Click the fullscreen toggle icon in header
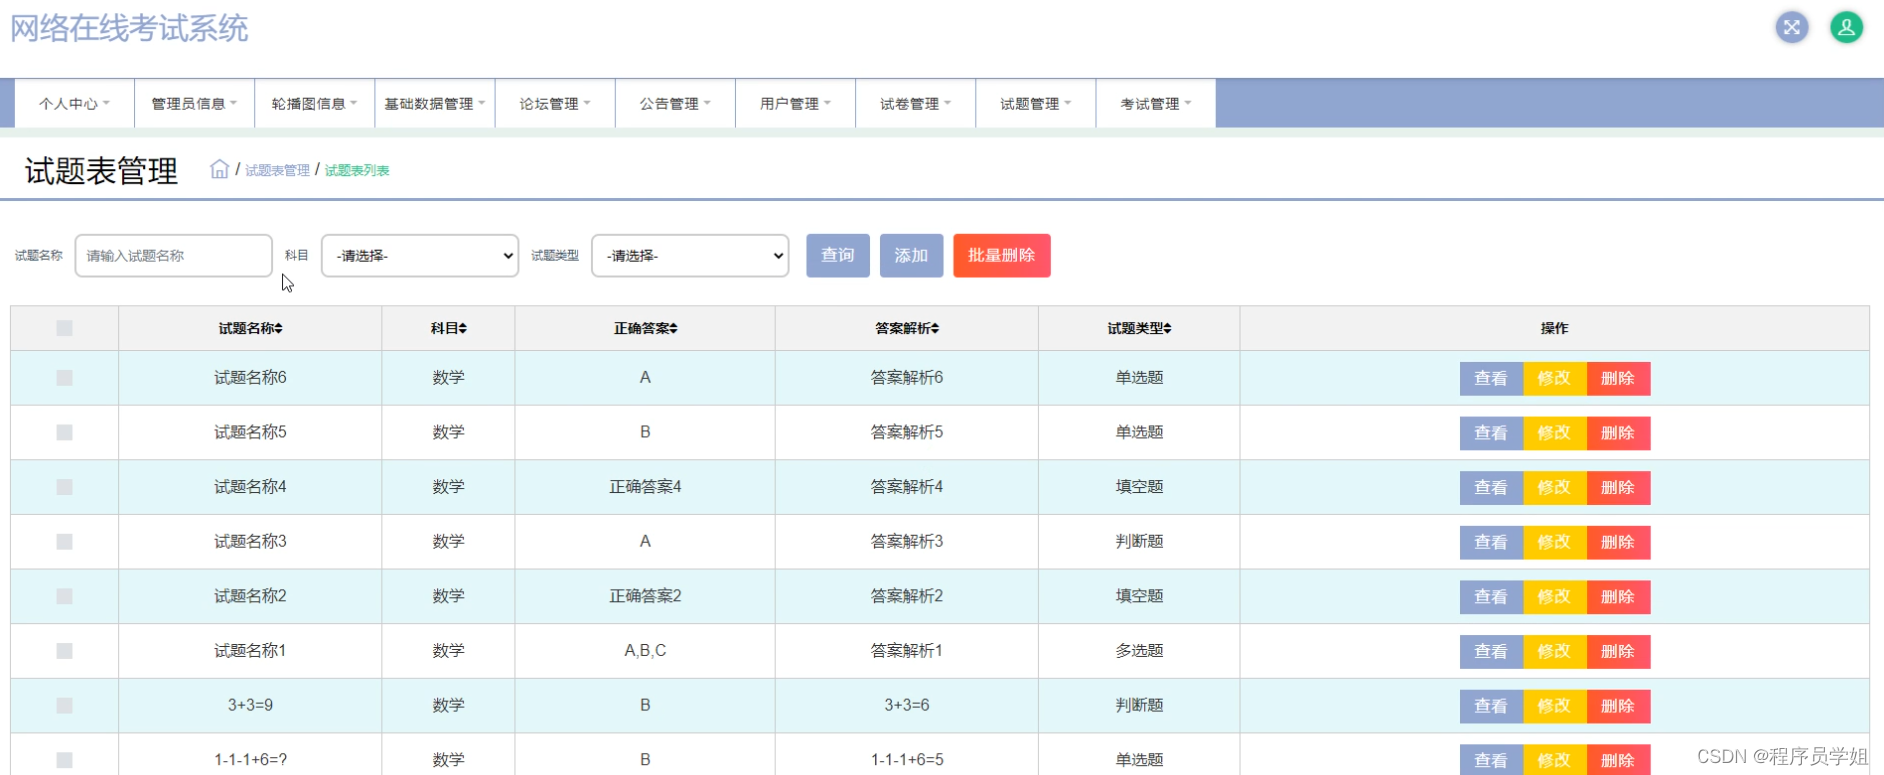 [x=1792, y=27]
